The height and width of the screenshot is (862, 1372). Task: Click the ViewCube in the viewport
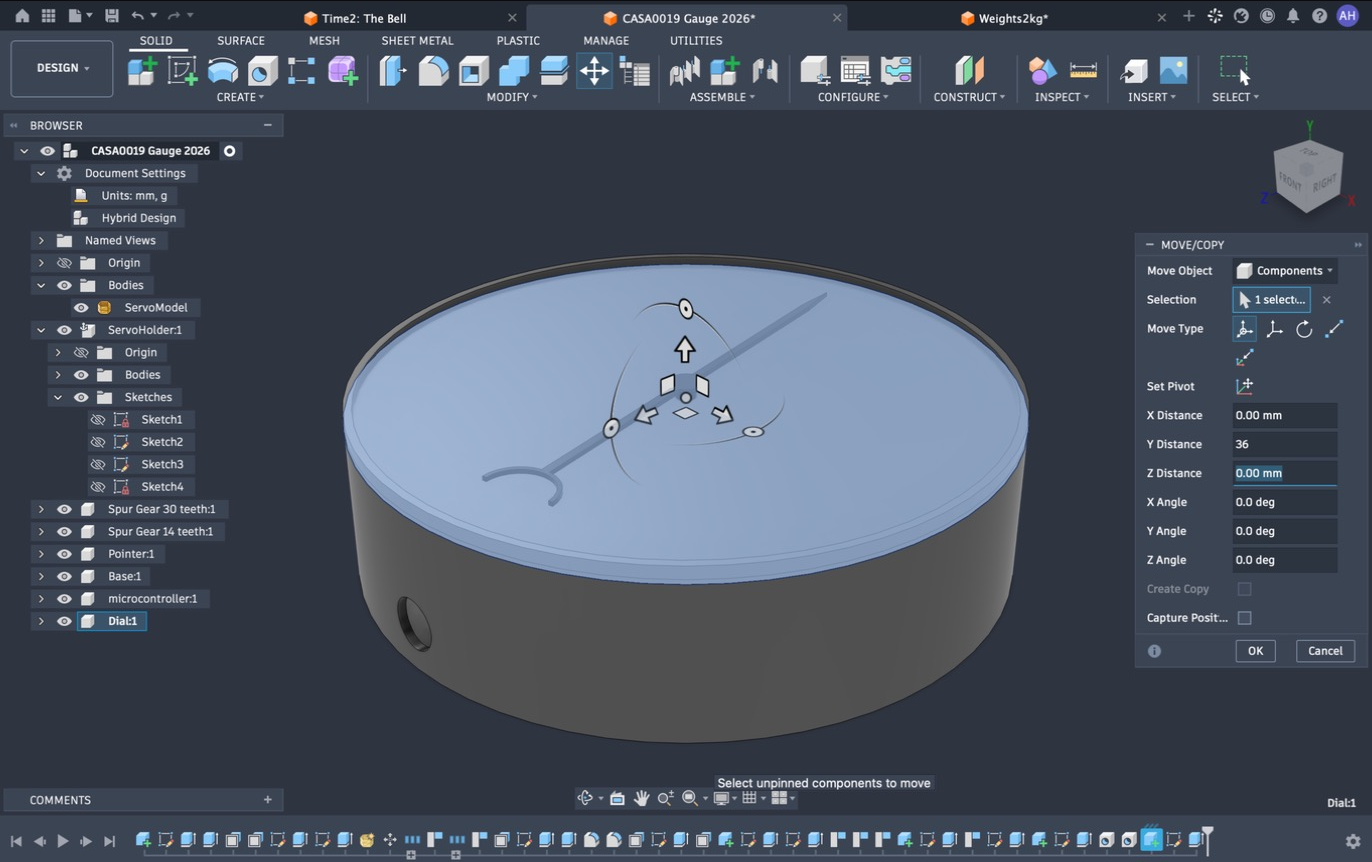point(1308,176)
